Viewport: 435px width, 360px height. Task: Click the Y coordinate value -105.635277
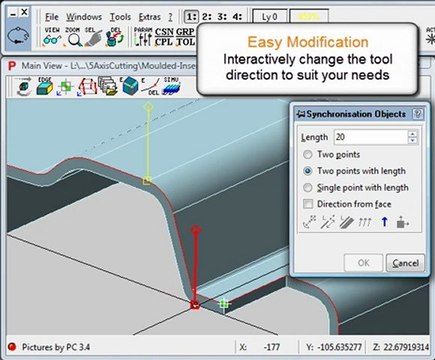pyautogui.click(x=339, y=347)
